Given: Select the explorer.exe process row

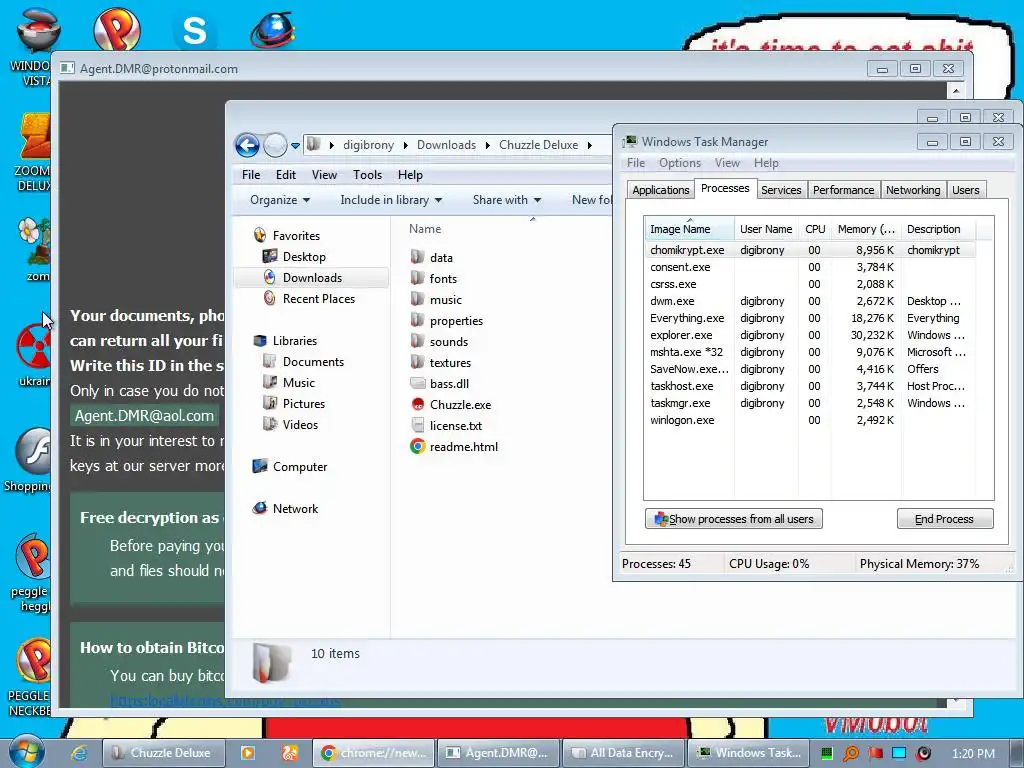Looking at the screenshot, I should pyautogui.click(x=810, y=335).
